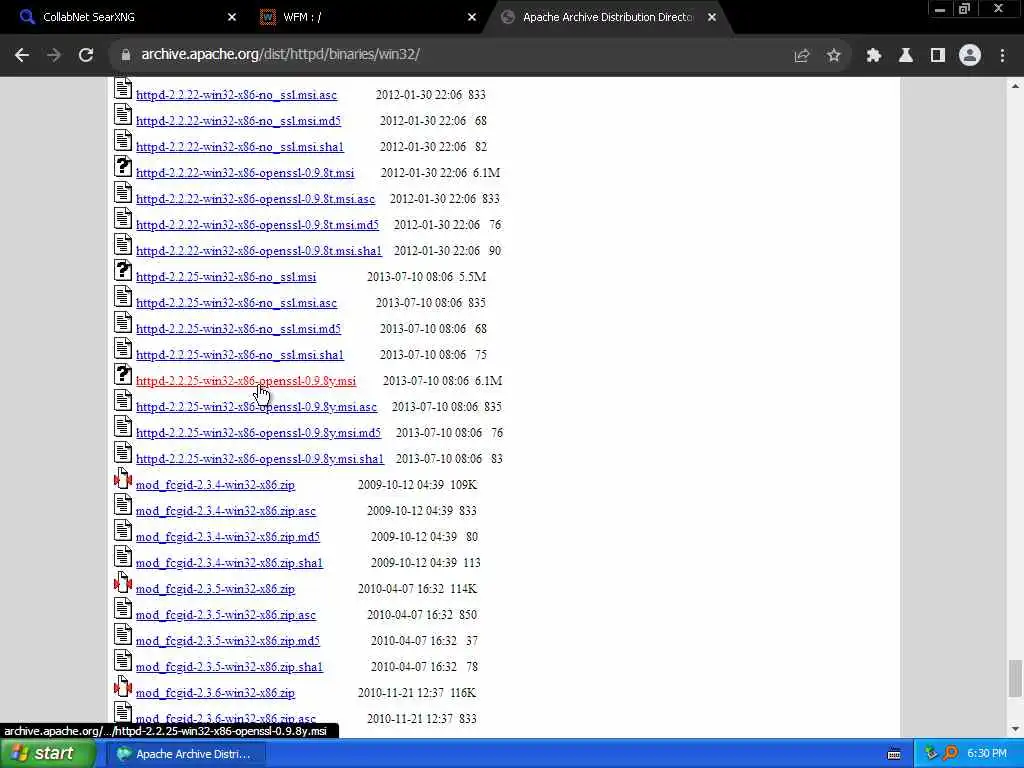The image size is (1024, 768).
Task: Toggle the browser side panel
Action: click(937, 56)
